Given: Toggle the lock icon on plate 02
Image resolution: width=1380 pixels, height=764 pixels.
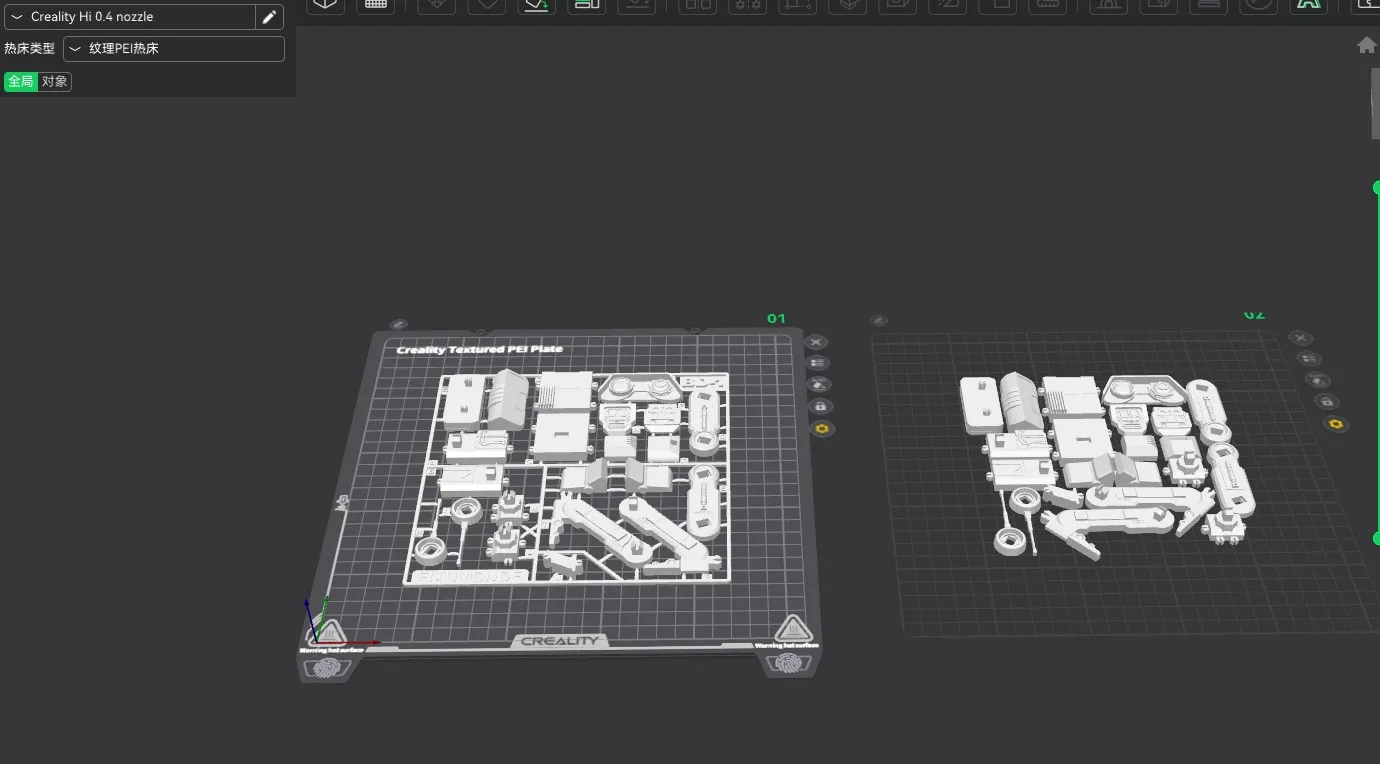Looking at the screenshot, I should coord(1326,401).
